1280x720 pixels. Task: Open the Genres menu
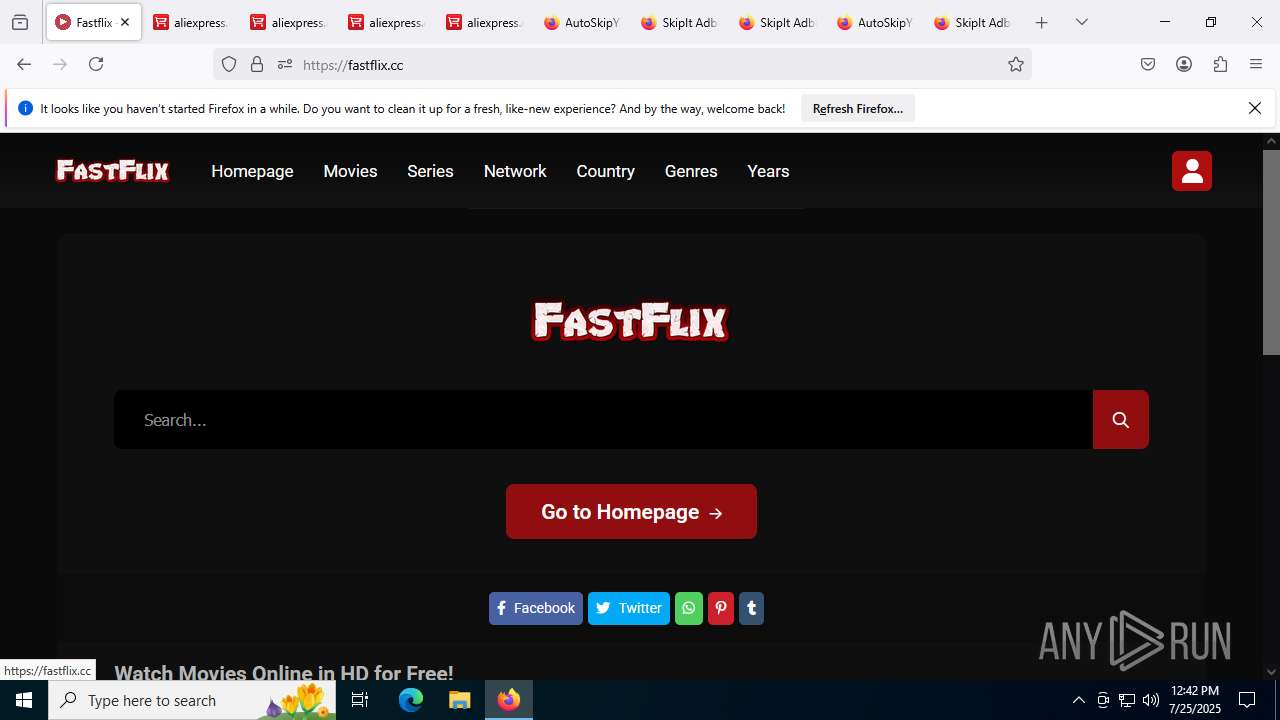coord(691,171)
